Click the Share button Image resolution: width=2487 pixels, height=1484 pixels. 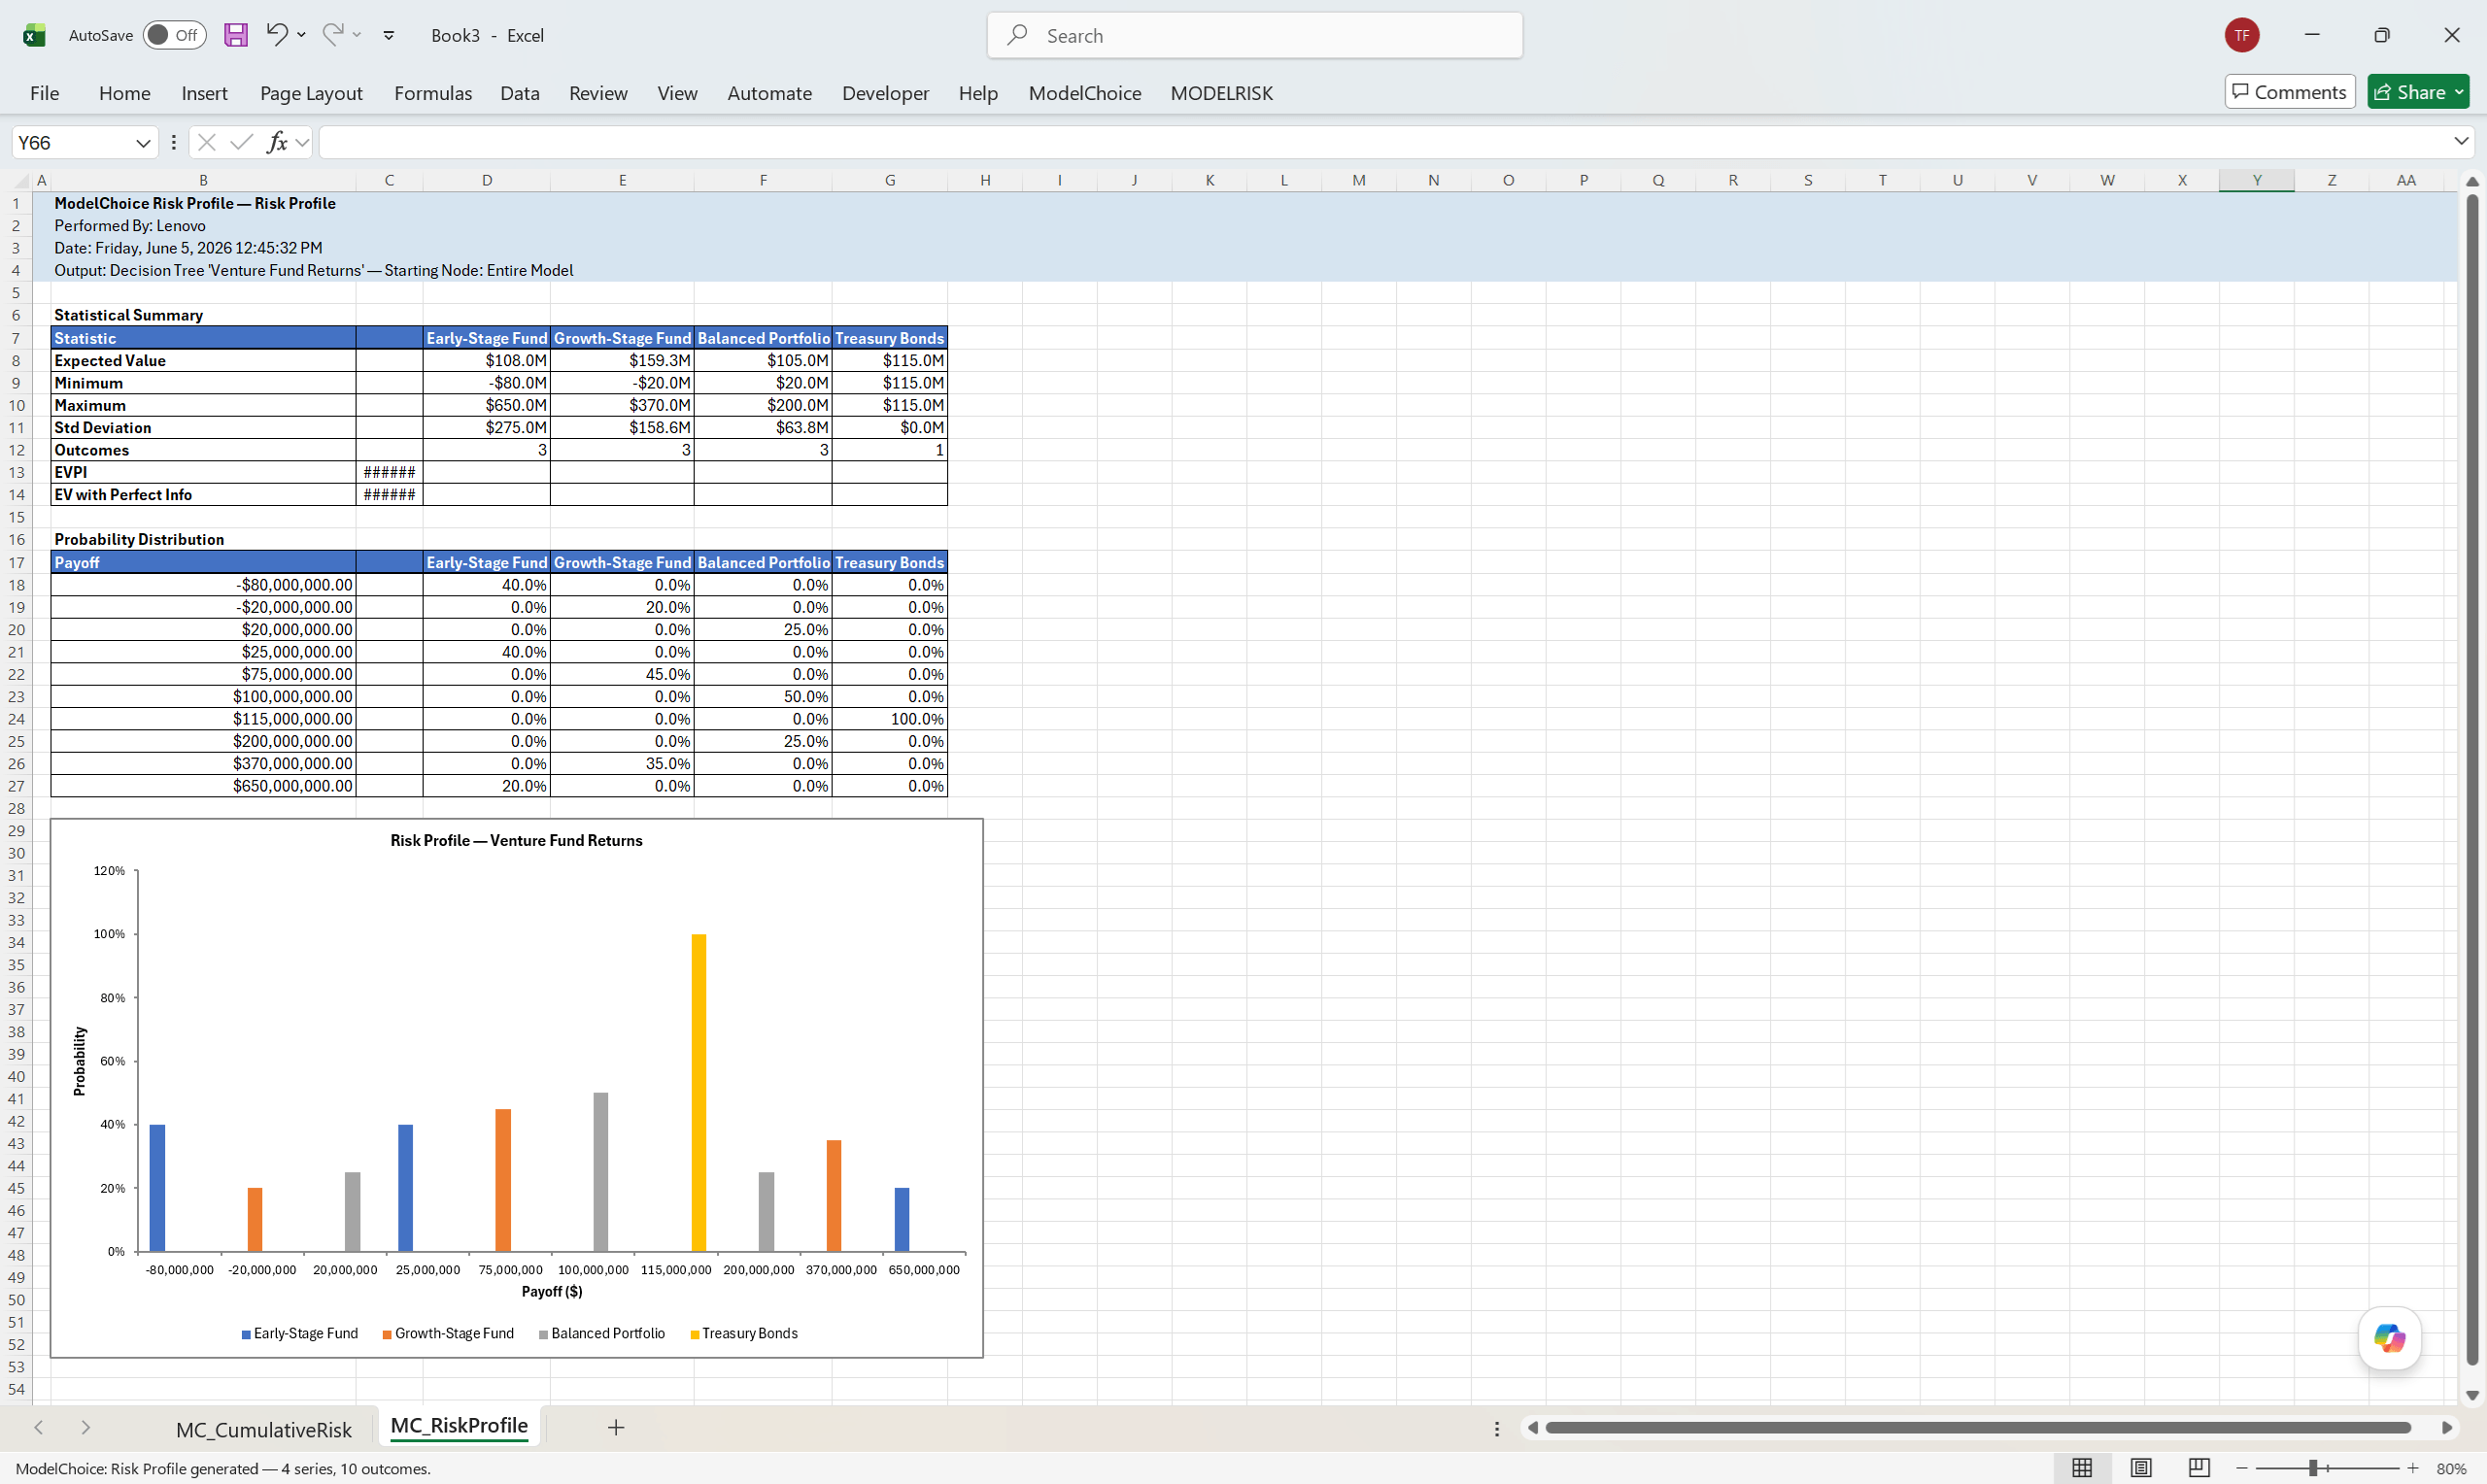tap(2417, 91)
